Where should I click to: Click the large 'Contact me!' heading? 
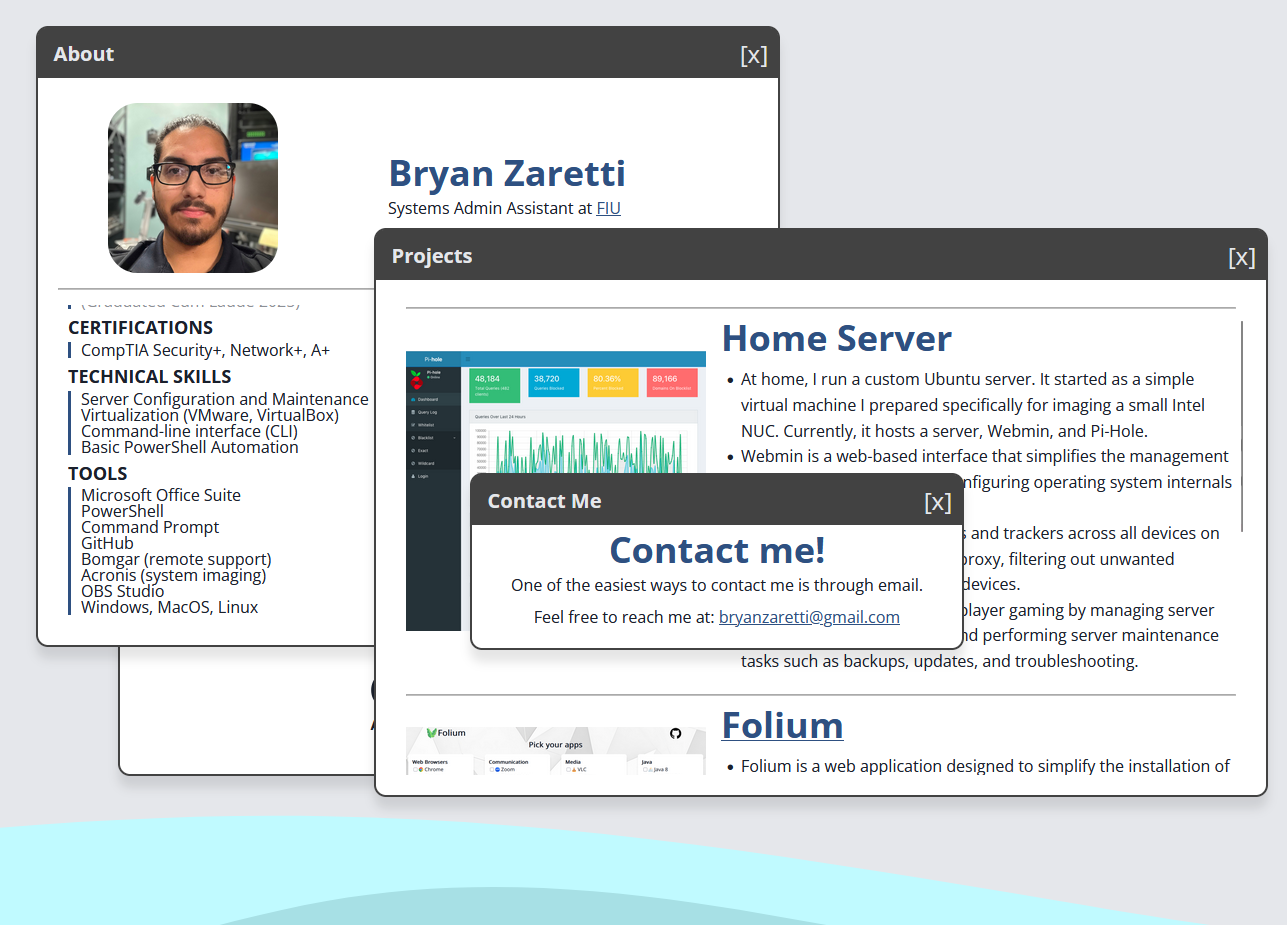717,550
